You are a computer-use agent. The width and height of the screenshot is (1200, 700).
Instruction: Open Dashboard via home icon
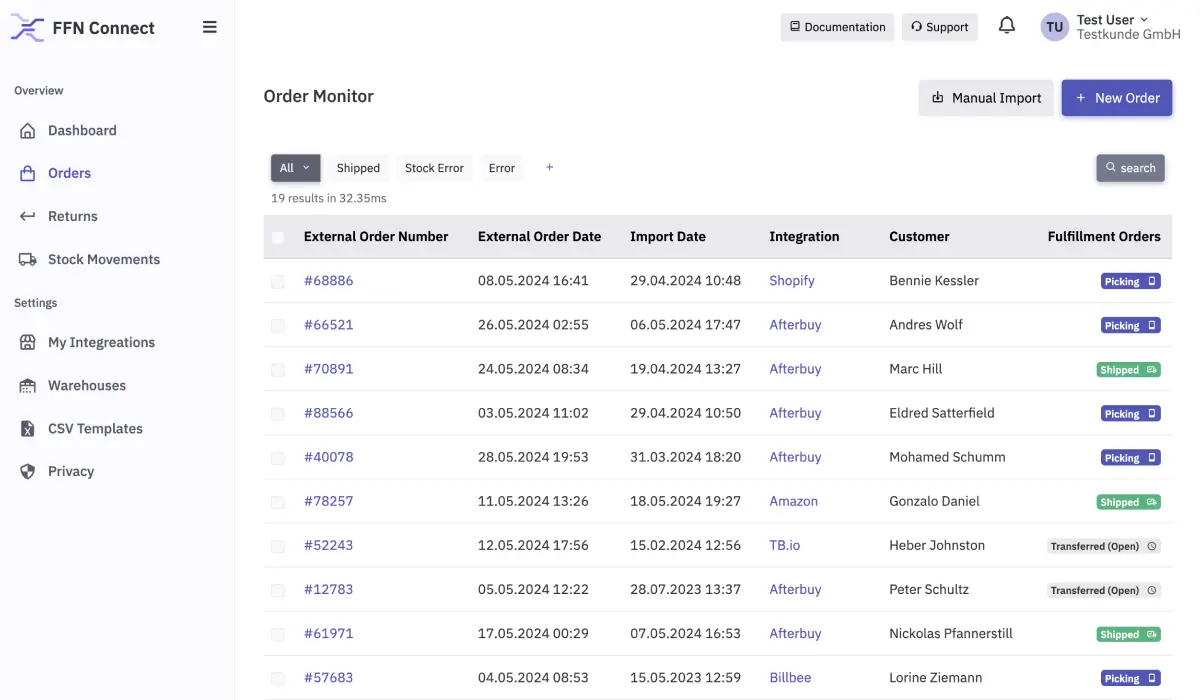click(28, 131)
